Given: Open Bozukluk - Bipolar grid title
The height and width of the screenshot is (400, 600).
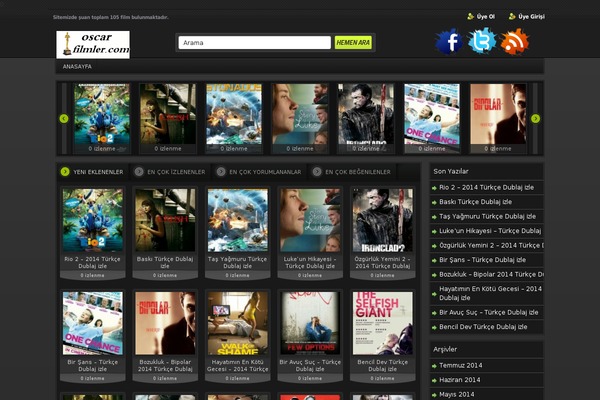Looking at the screenshot, I should point(165,365).
